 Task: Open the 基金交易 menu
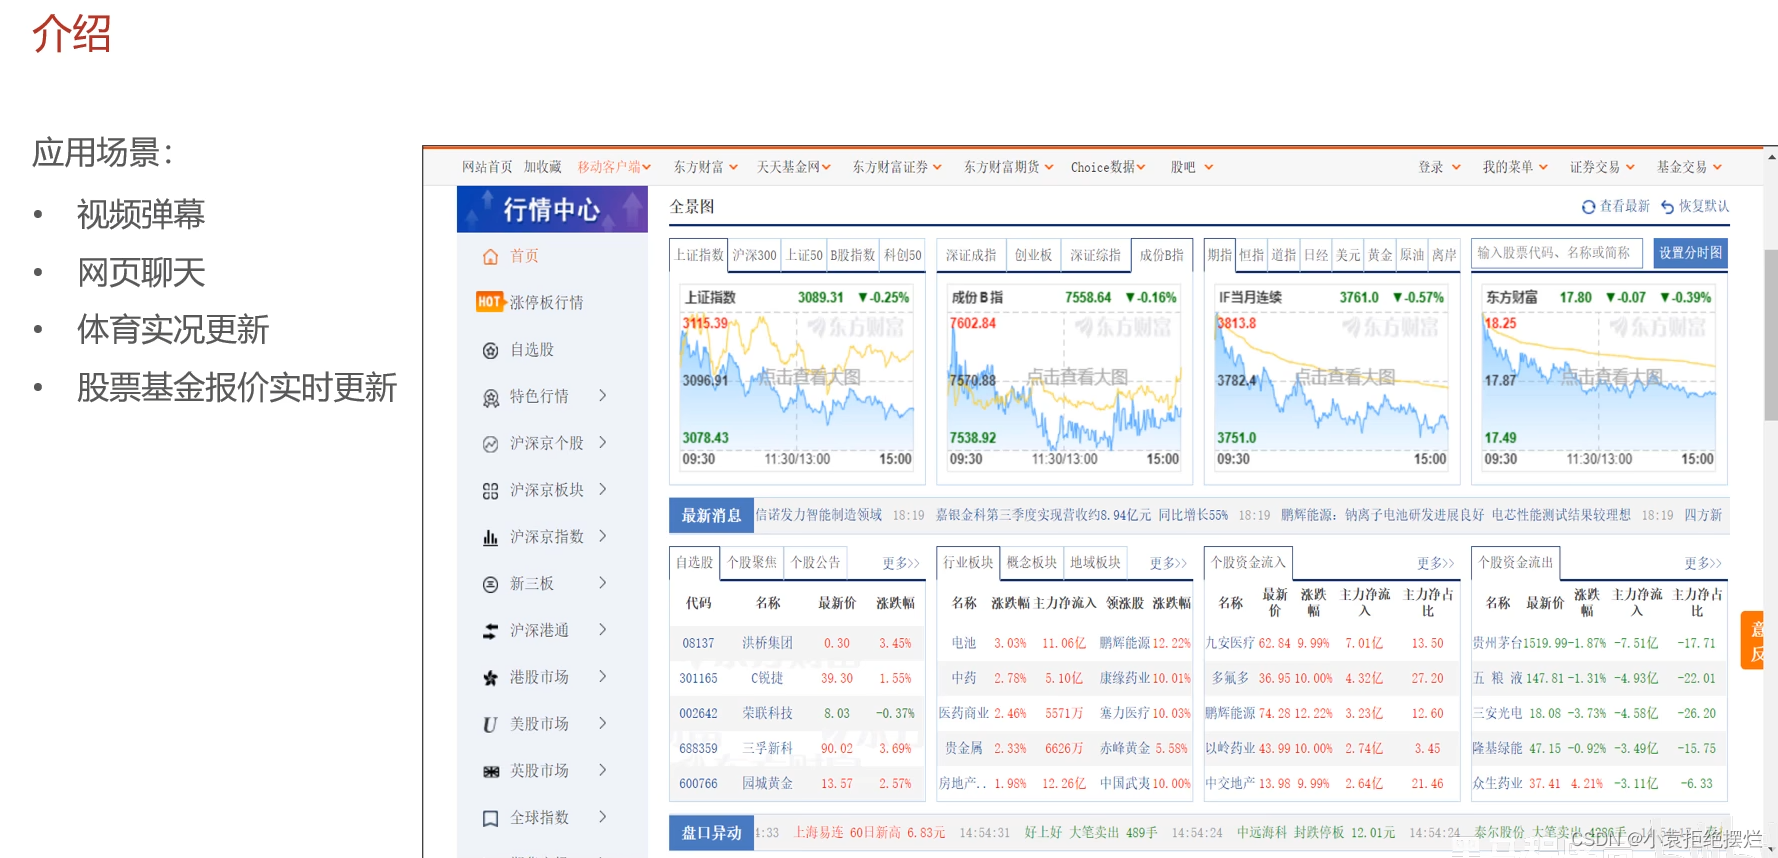(x=1689, y=167)
